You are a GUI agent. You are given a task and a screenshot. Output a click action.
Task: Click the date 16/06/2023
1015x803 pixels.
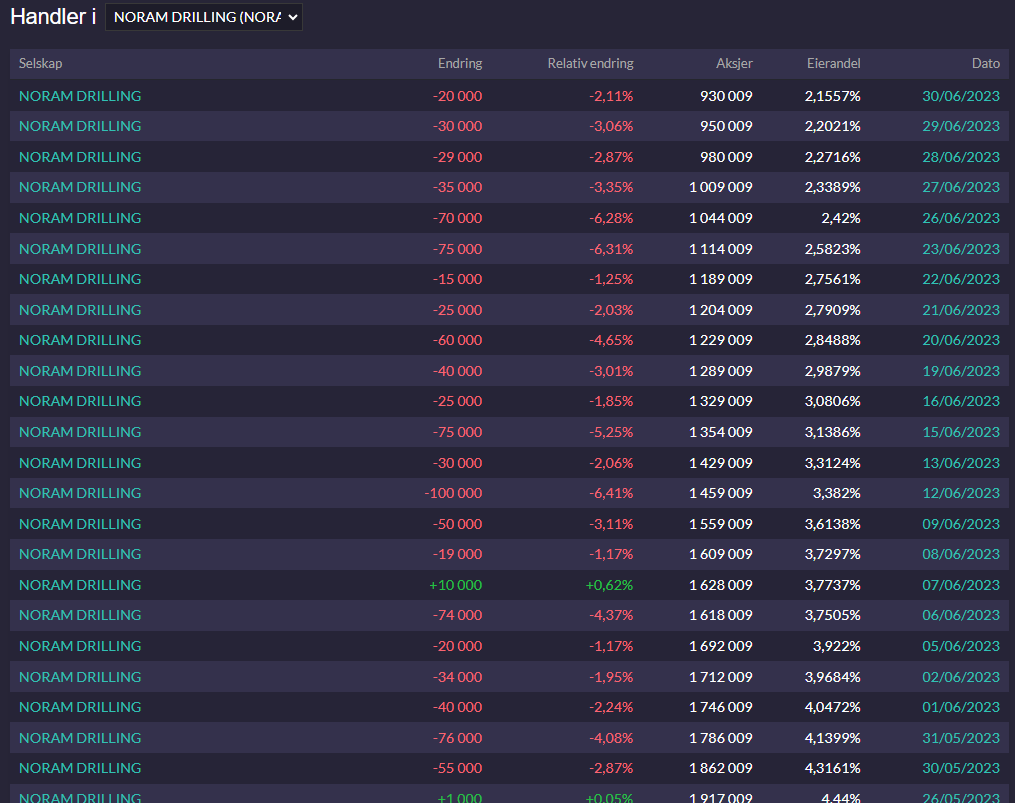(x=961, y=402)
